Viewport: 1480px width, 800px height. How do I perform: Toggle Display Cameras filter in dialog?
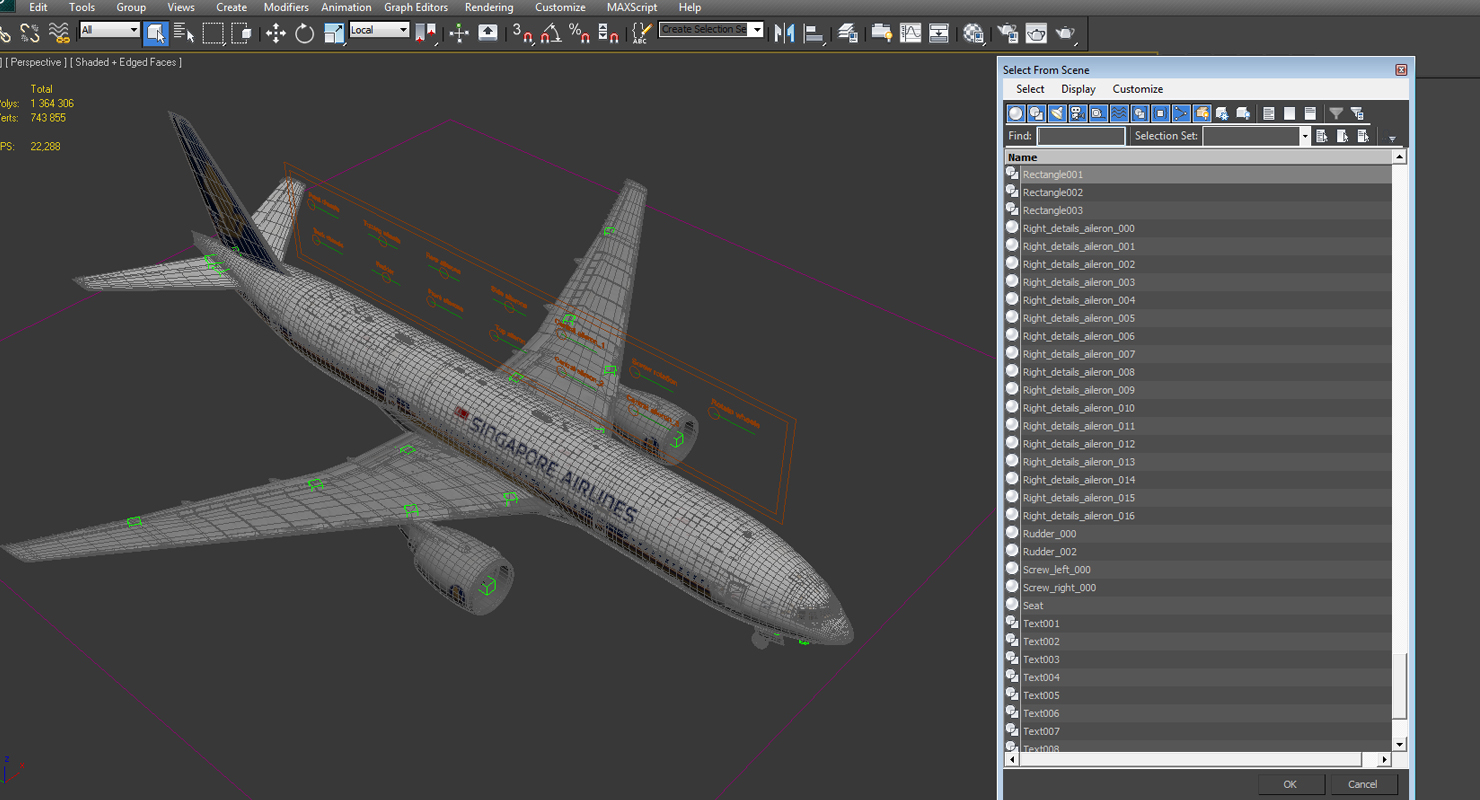1078,113
